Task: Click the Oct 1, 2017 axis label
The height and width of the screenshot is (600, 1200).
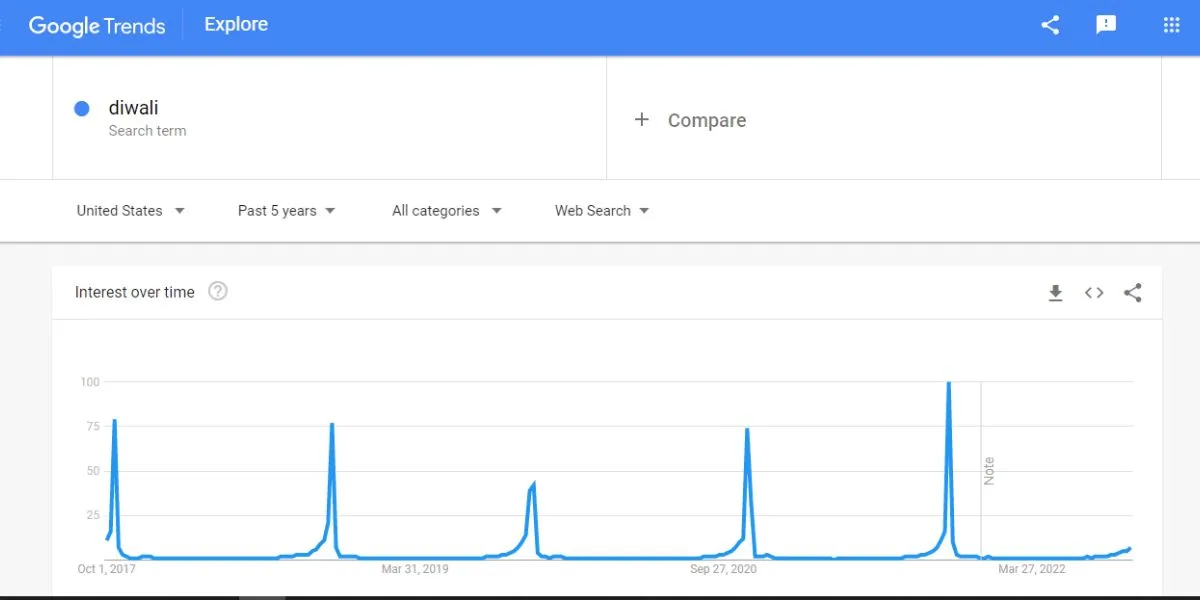Action: point(107,569)
